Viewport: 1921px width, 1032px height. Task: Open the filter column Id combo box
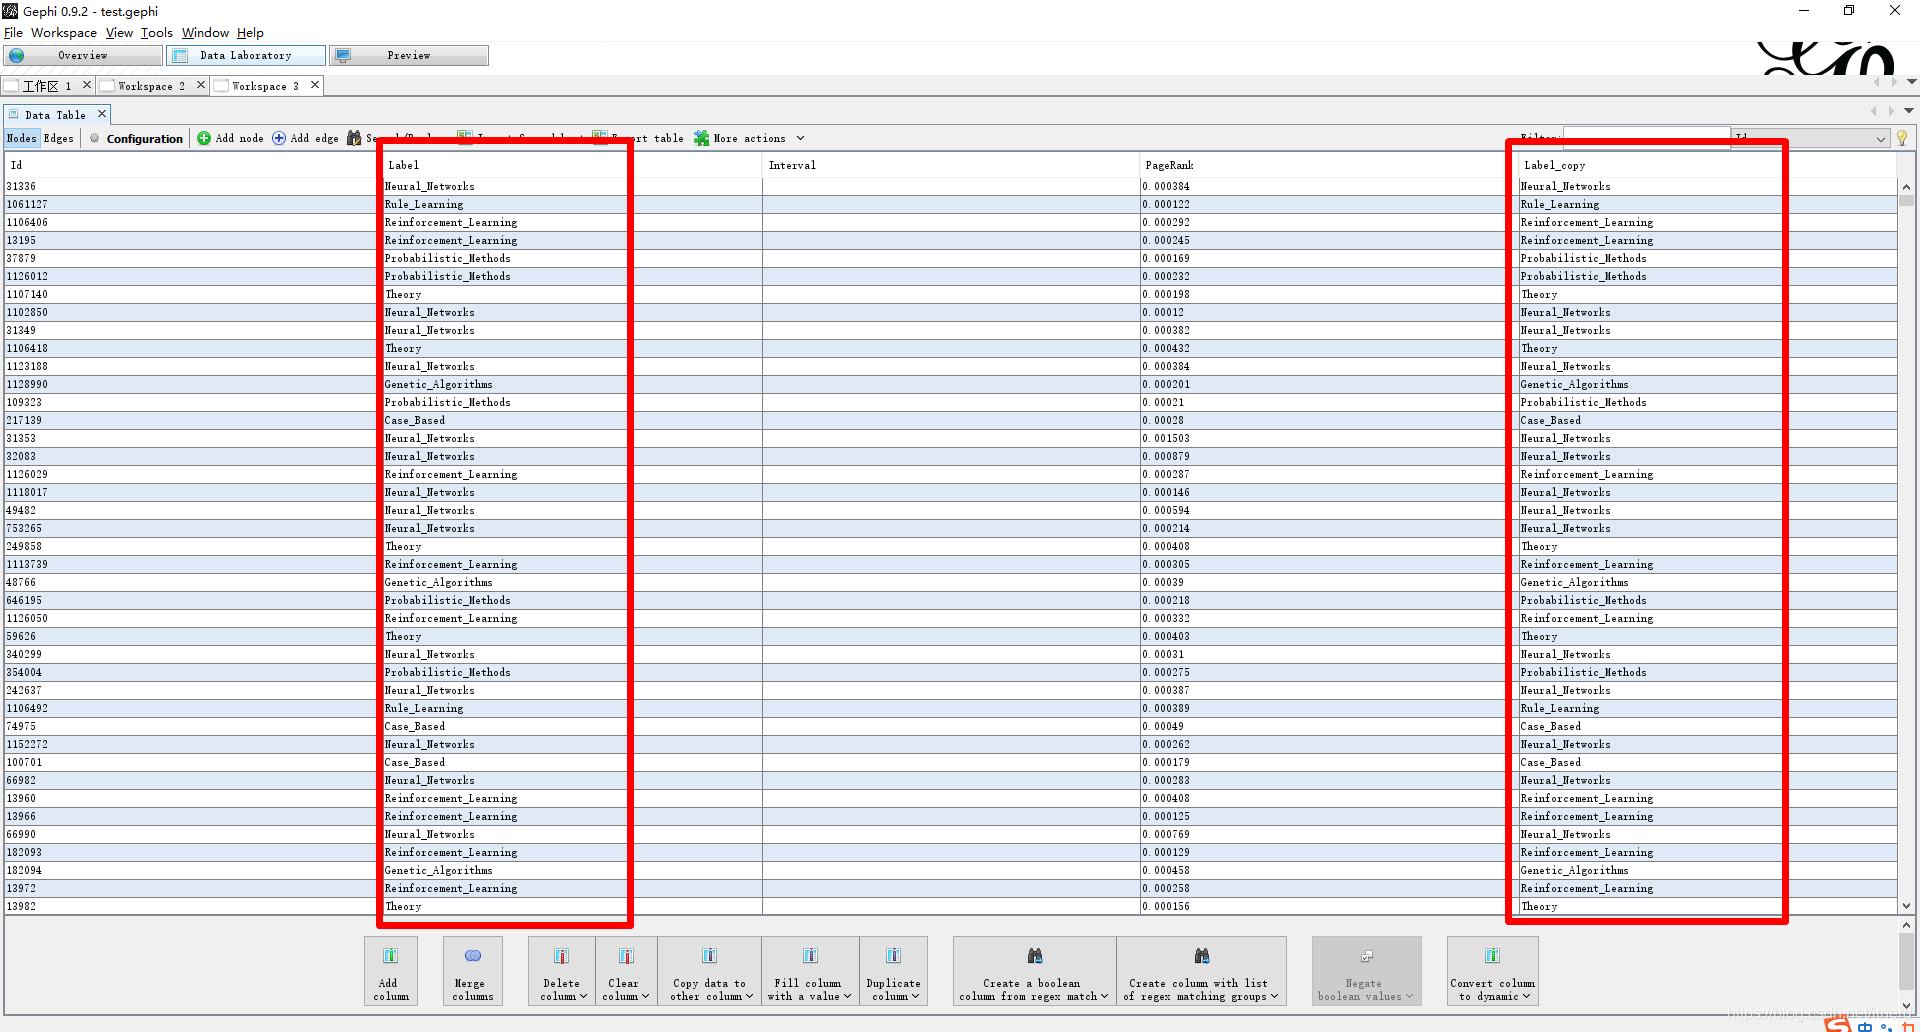click(1810, 138)
